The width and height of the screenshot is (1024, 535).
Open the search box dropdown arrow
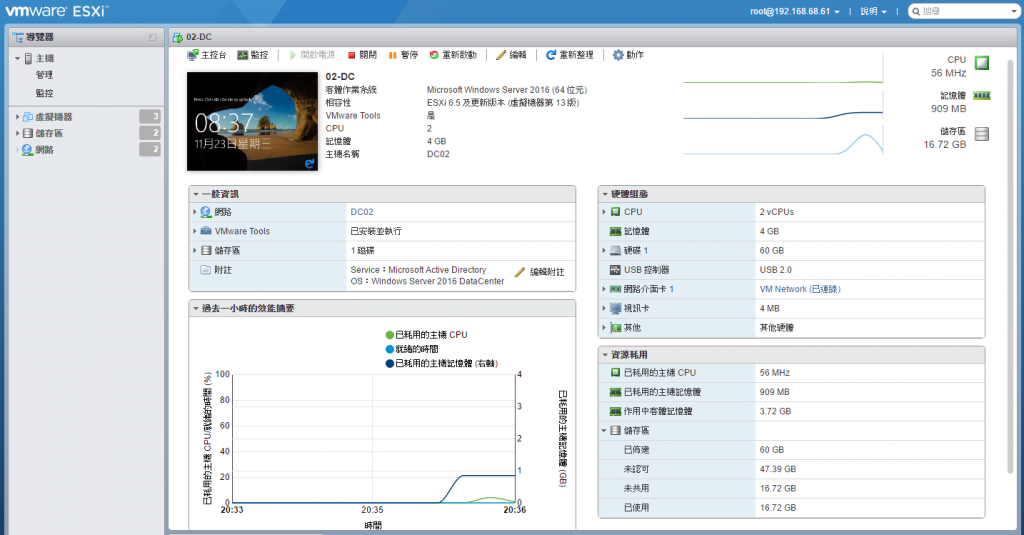[x=1014, y=12]
